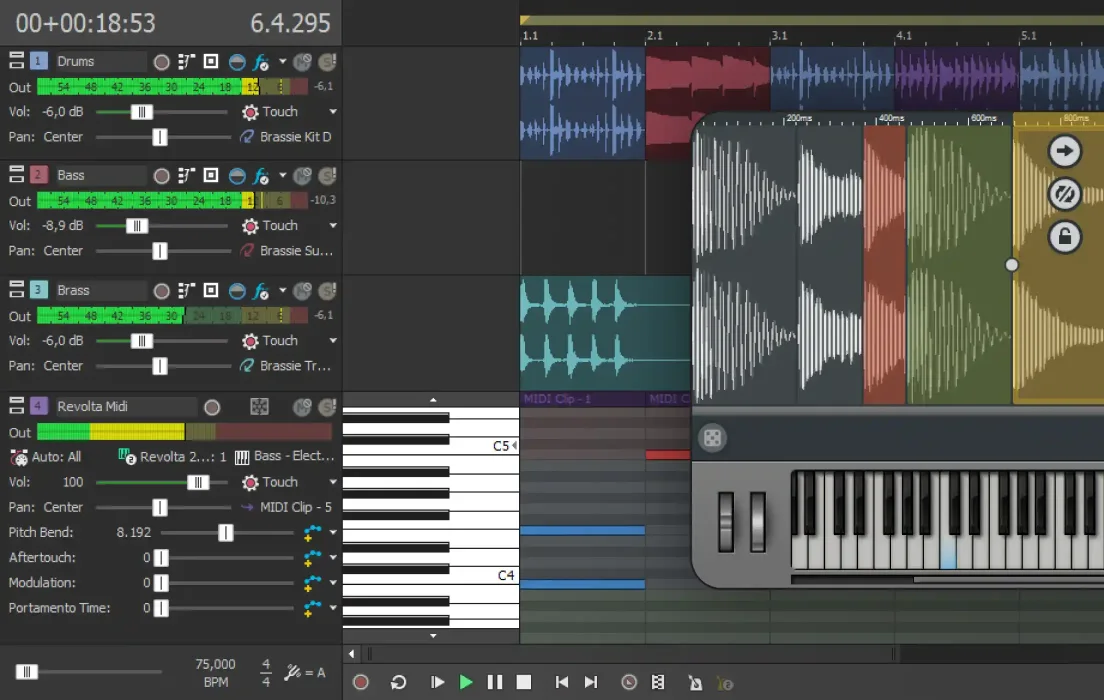Click the green Play button

tap(465, 682)
